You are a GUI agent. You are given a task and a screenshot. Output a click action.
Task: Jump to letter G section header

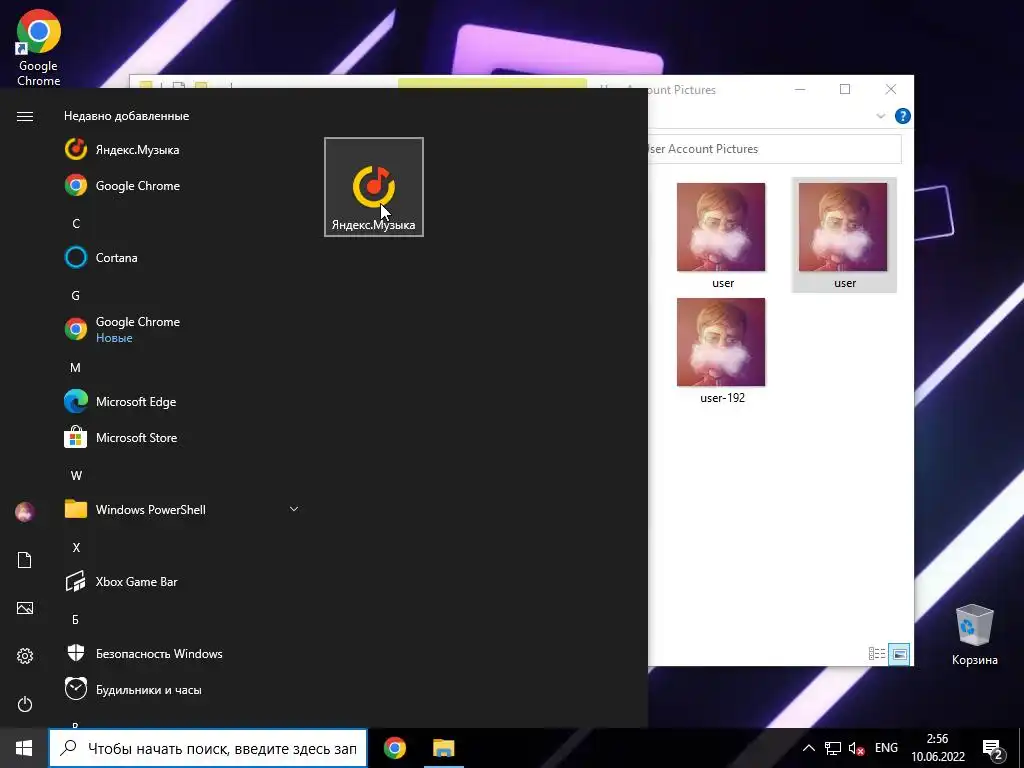pos(76,295)
